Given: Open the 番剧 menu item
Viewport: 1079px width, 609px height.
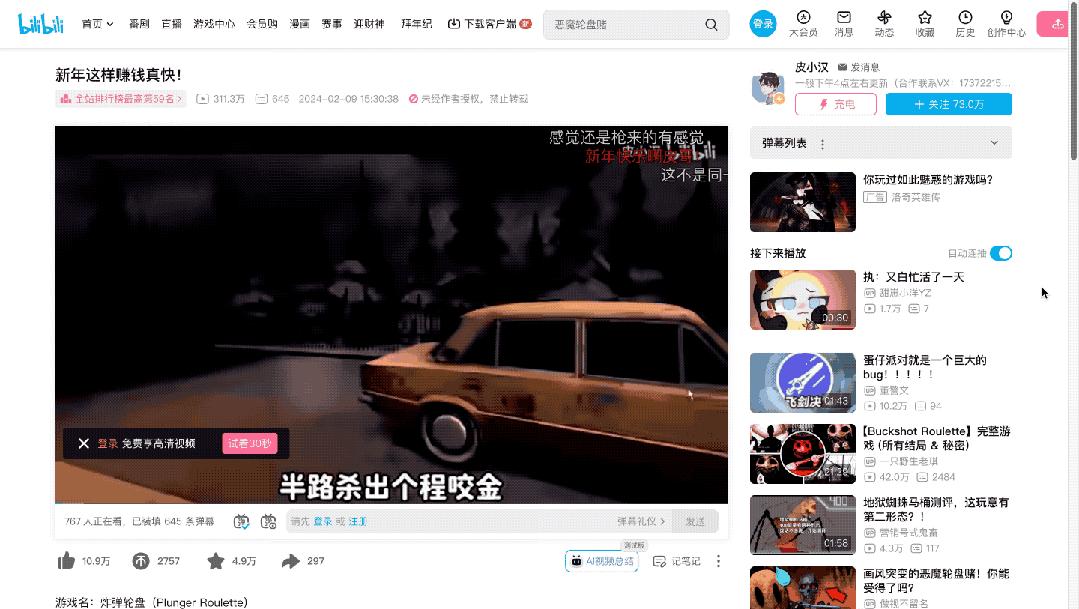Looking at the screenshot, I should pyautogui.click(x=138, y=23).
